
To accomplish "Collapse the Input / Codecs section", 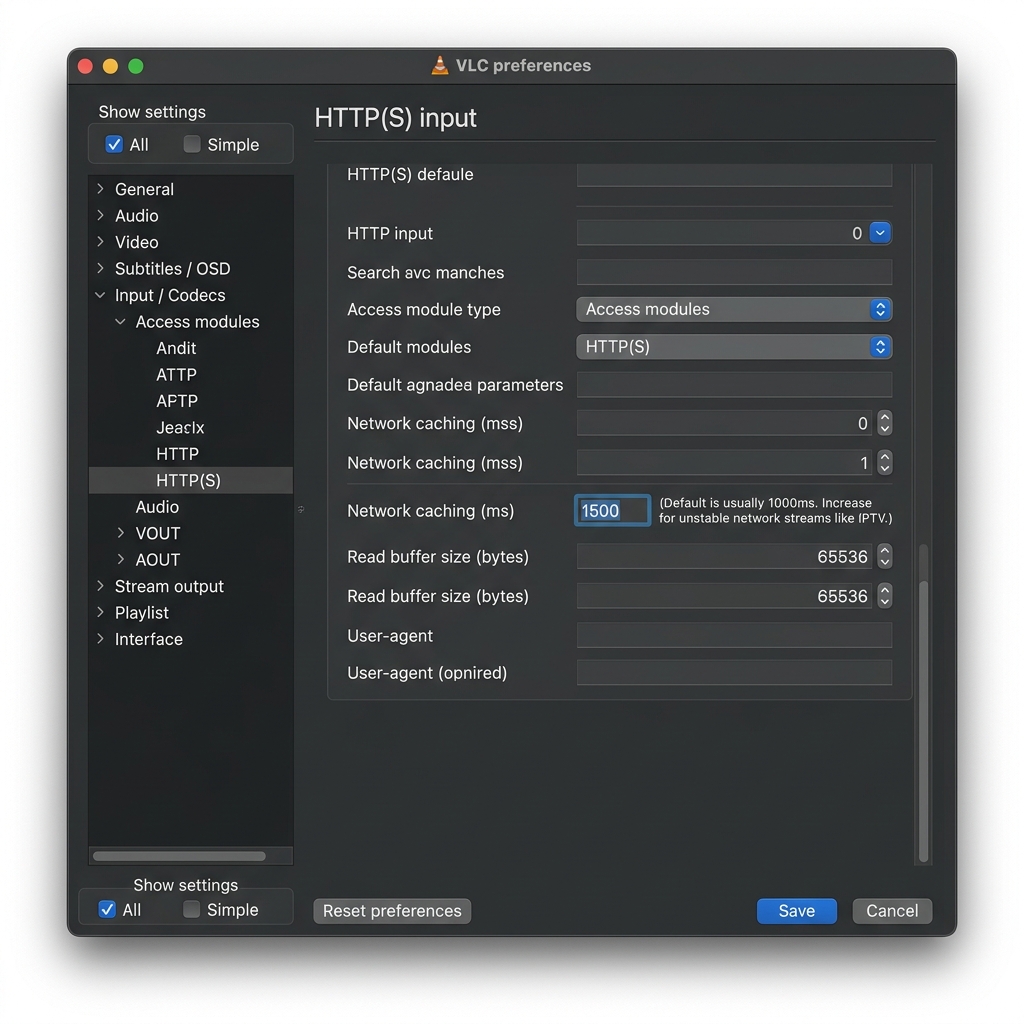I will coord(101,295).
